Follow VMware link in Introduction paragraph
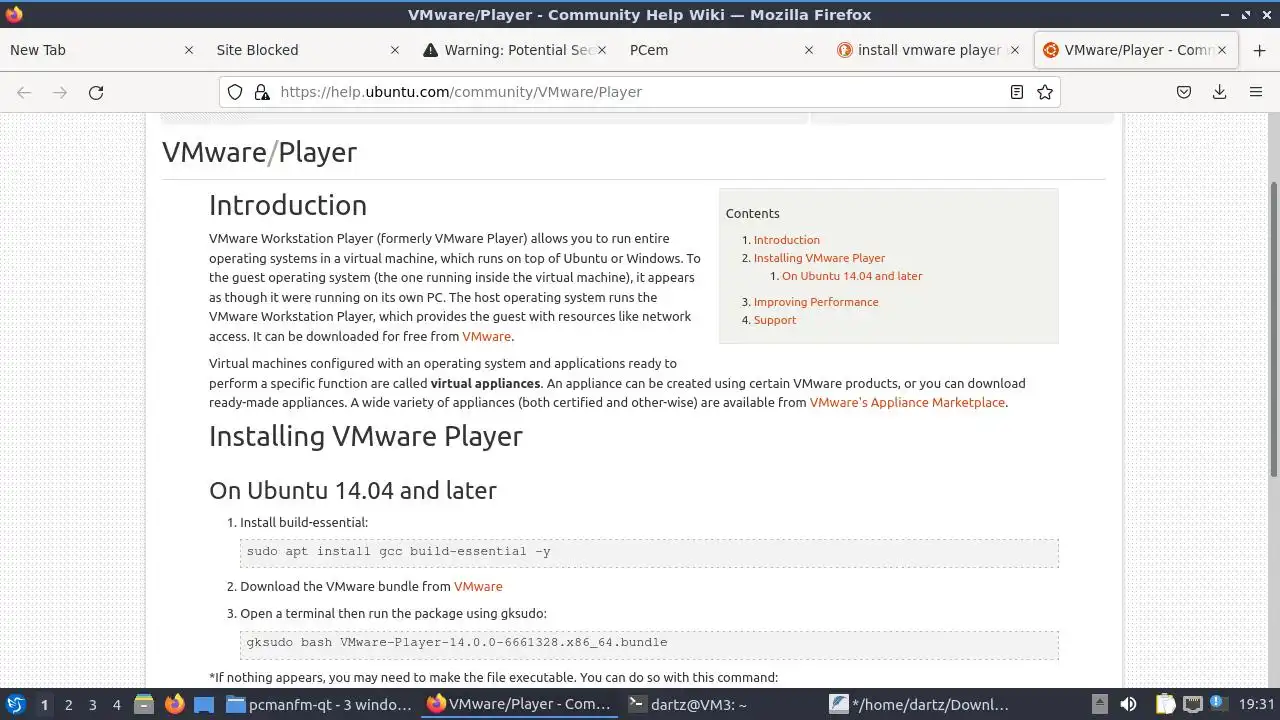 (486, 336)
